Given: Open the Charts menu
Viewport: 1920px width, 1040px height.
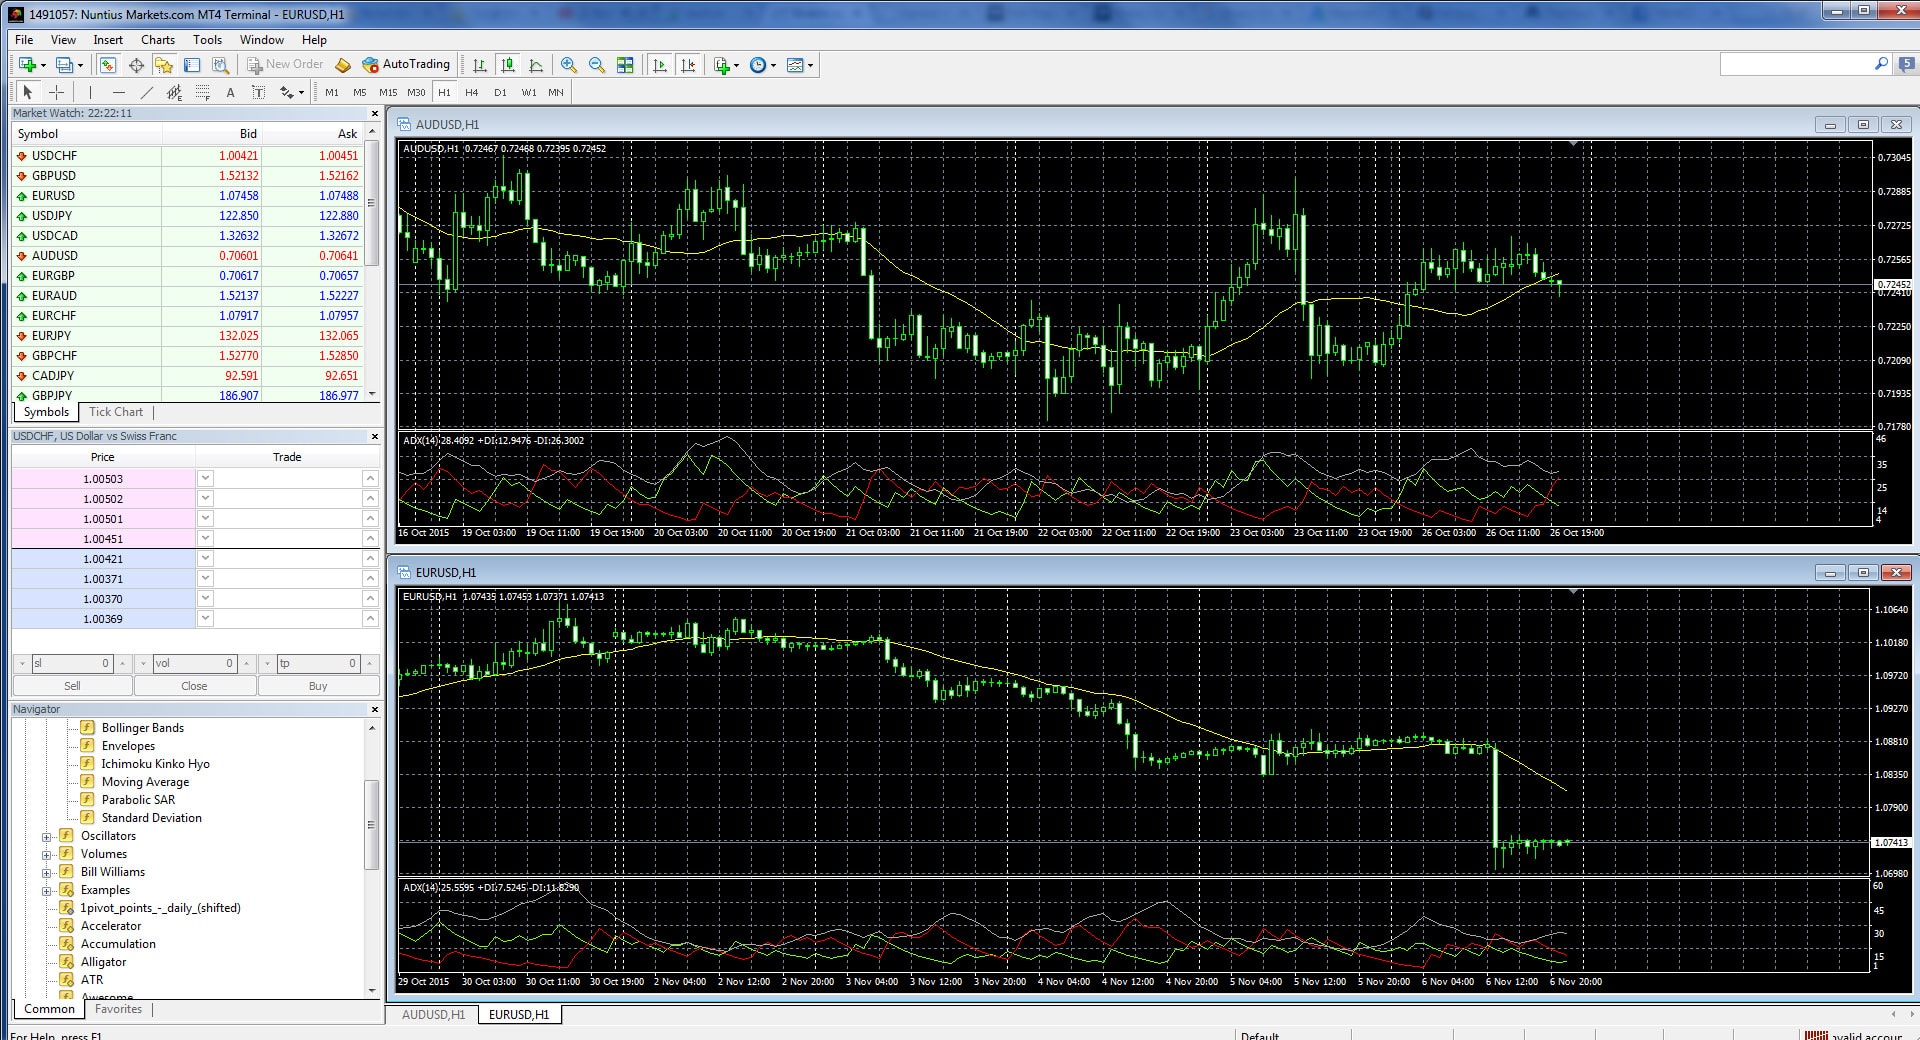Looking at the screenshot, I should click(157, 40).
